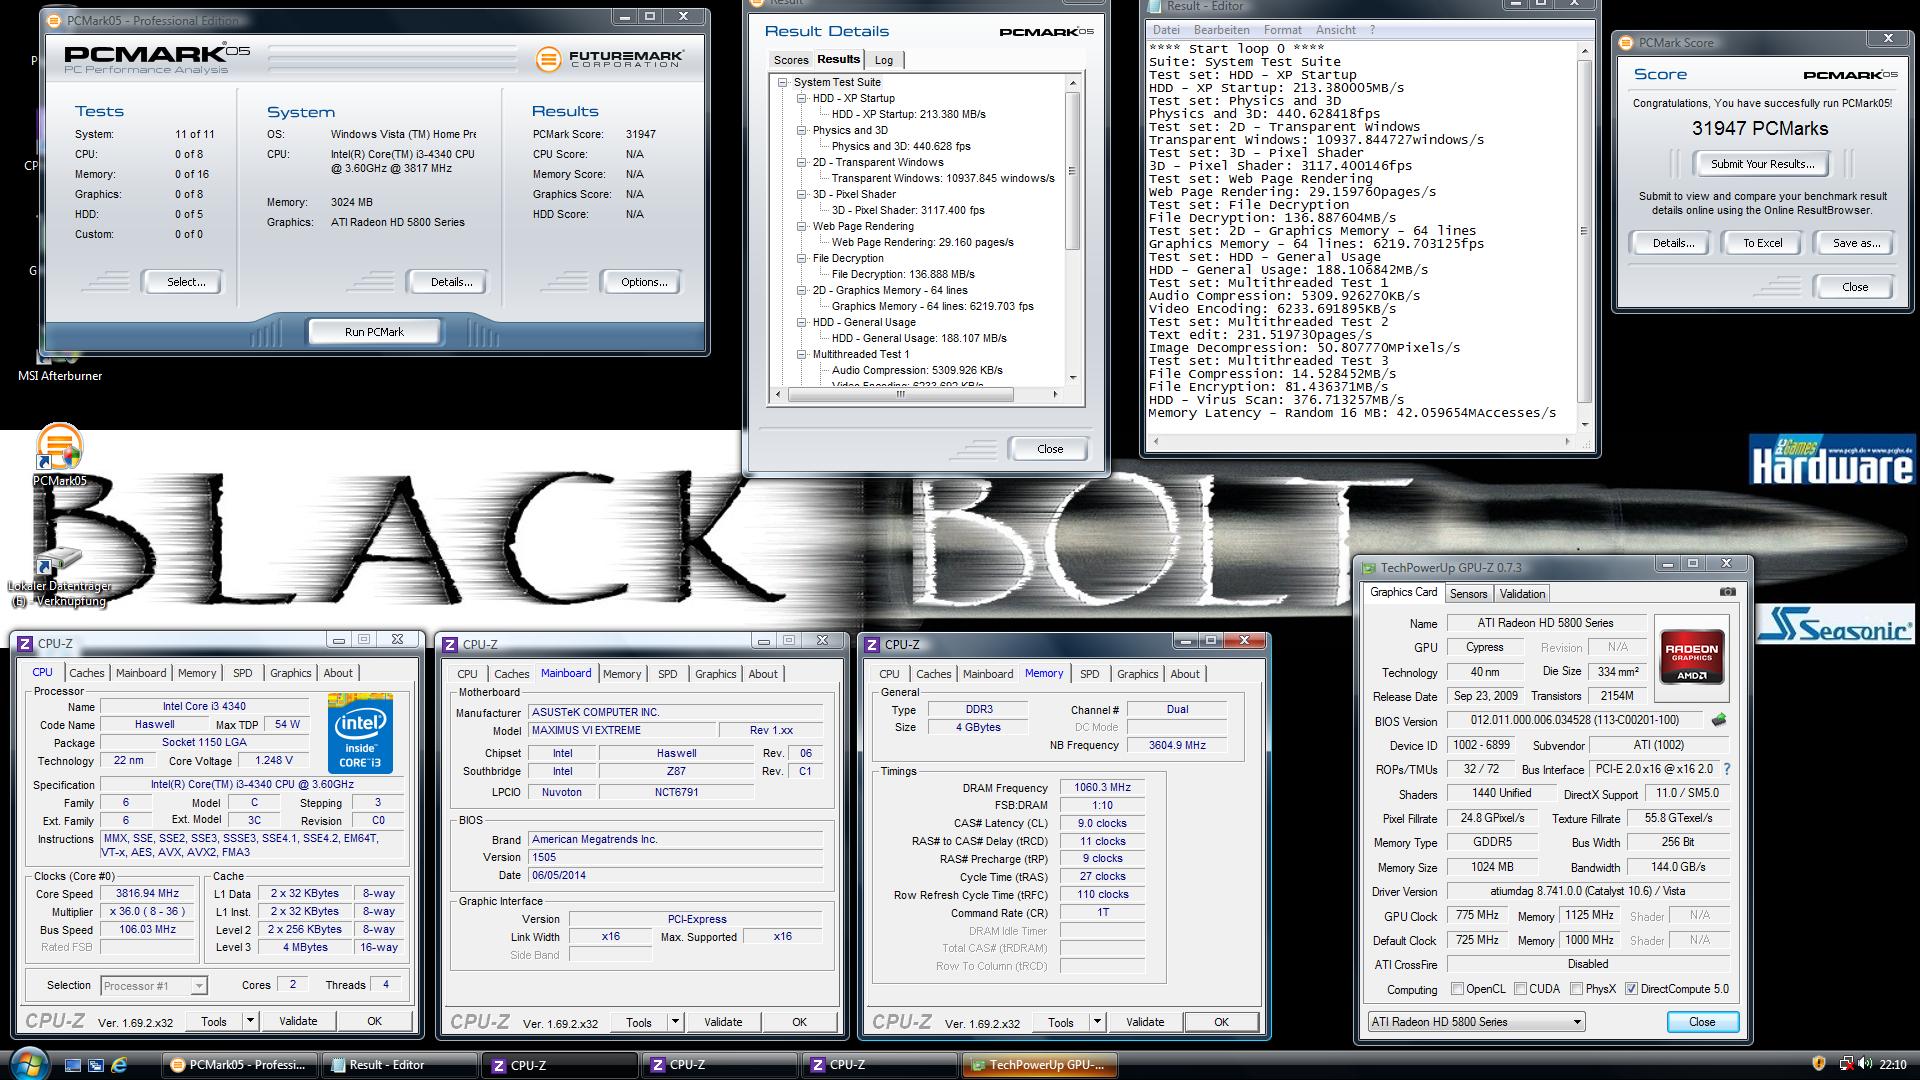Image resolution: width=1920 pixels, height=1080 pixels.
Task: Open Tools dropdown arrow in CPU-Z Mainboard window
Action: pos(675,1022)
